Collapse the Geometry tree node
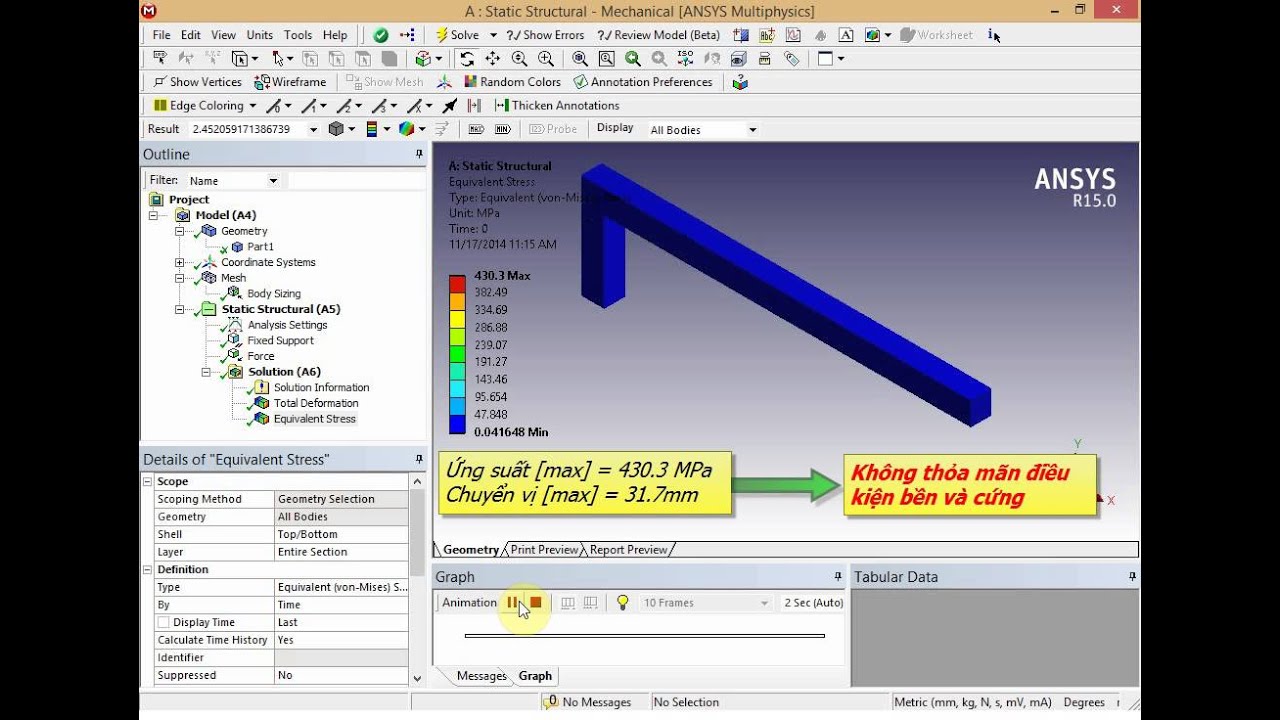1280x720 pixels. [x=180, y=231]
